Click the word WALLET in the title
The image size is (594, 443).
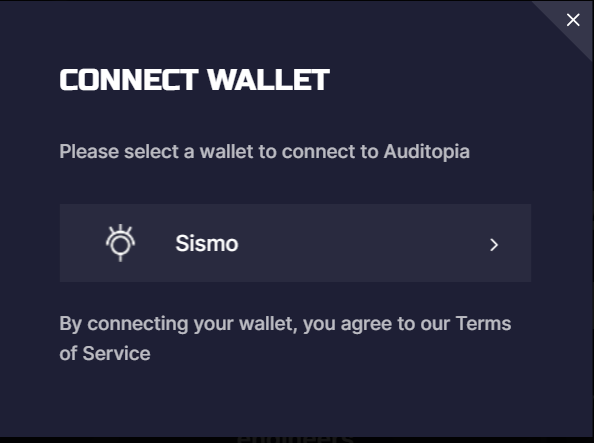[269, 80]
